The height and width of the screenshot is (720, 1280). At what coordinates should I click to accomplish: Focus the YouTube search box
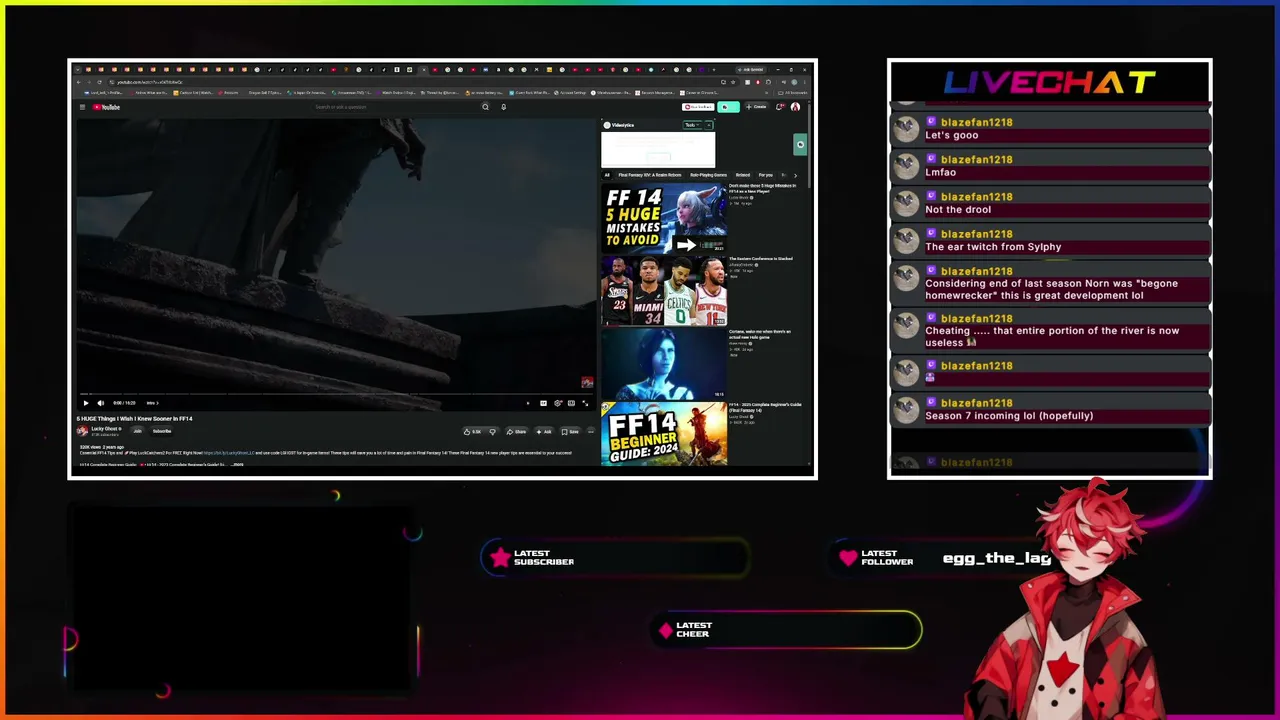pyautogui.click(x=395, y=107)
